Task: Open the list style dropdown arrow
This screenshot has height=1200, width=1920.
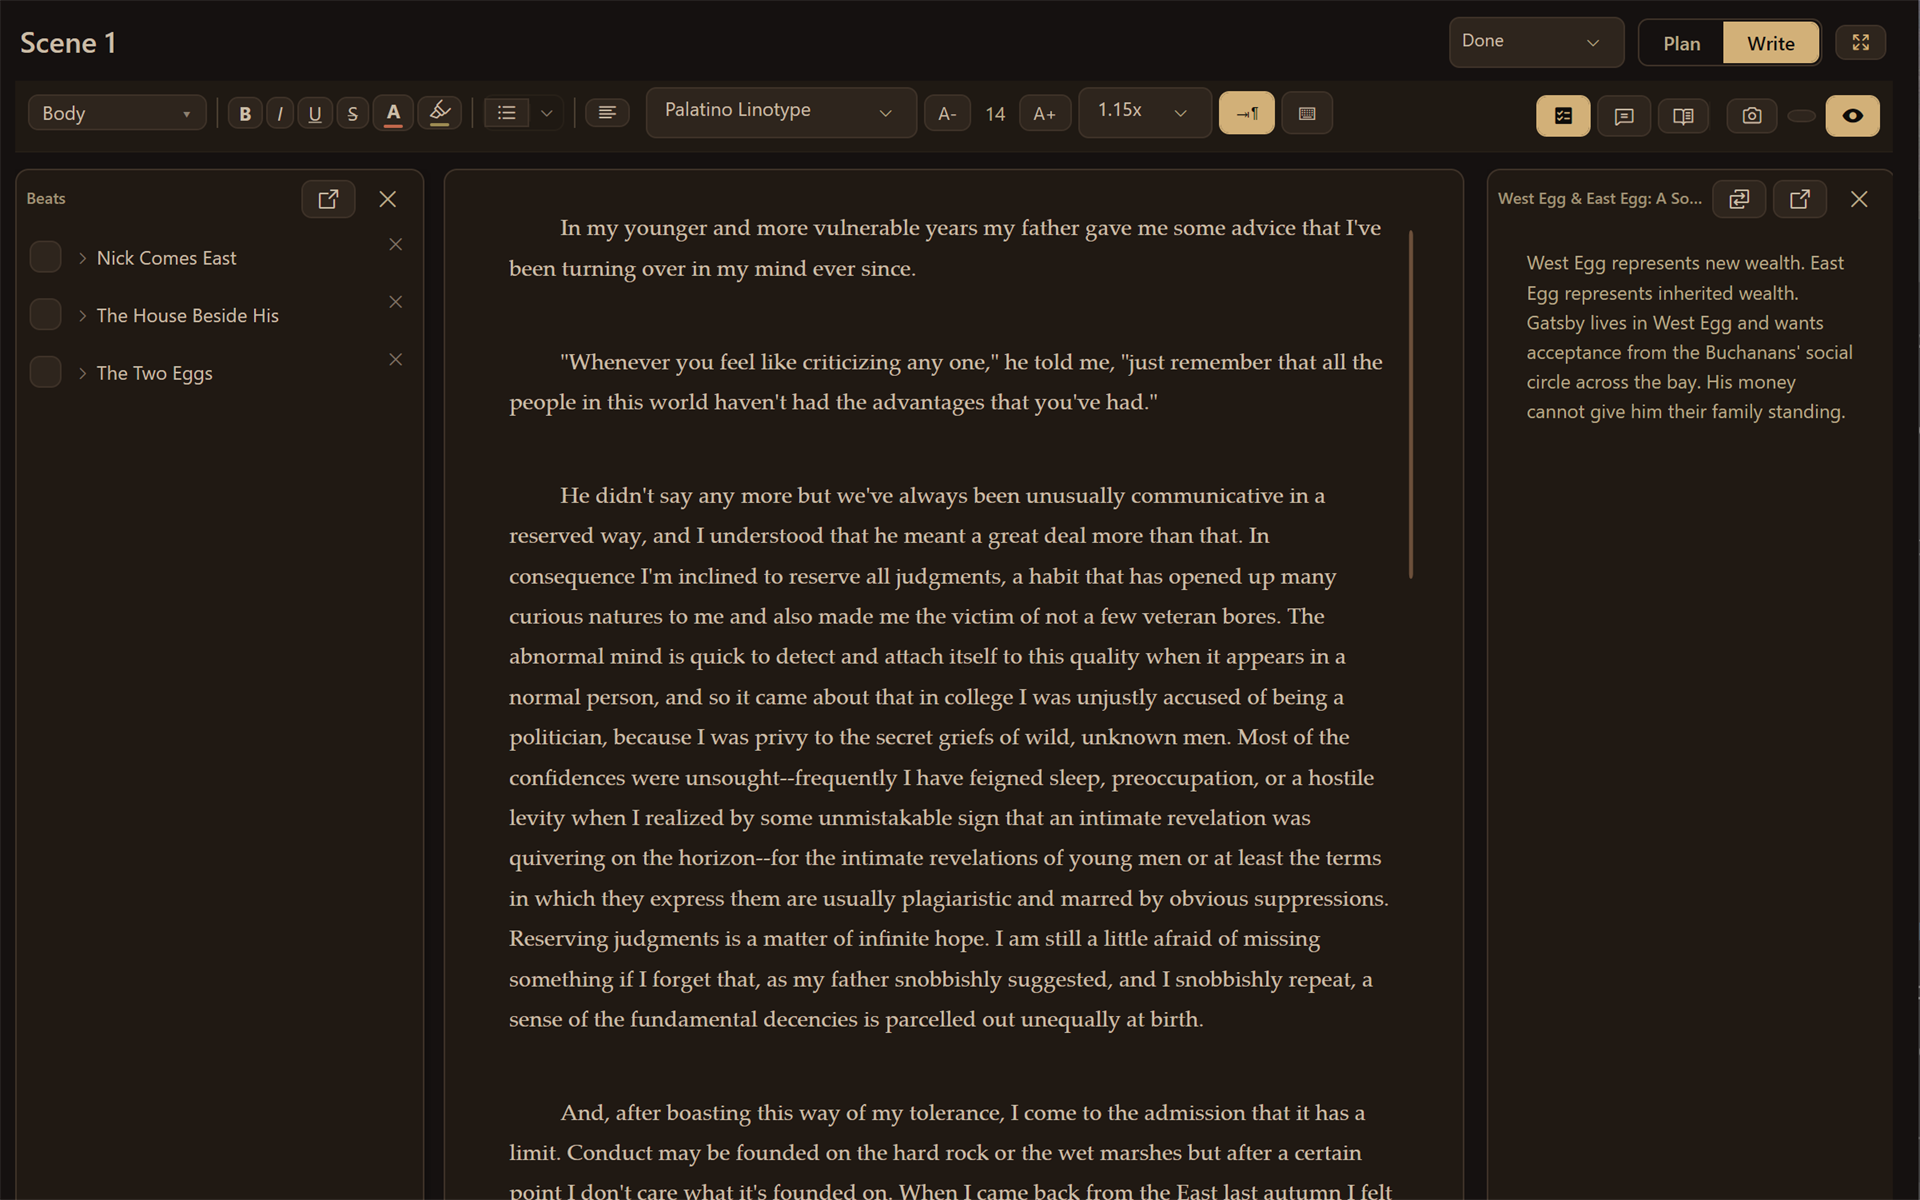Action: [x=547, y=113]
